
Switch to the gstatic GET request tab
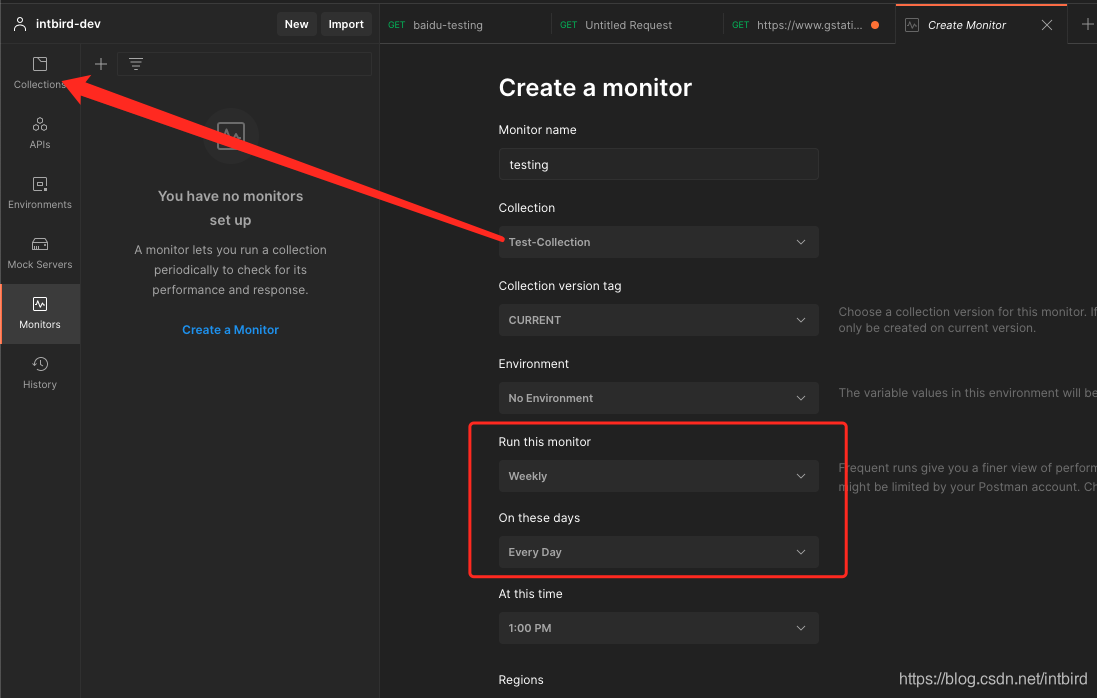coord(809,24)
